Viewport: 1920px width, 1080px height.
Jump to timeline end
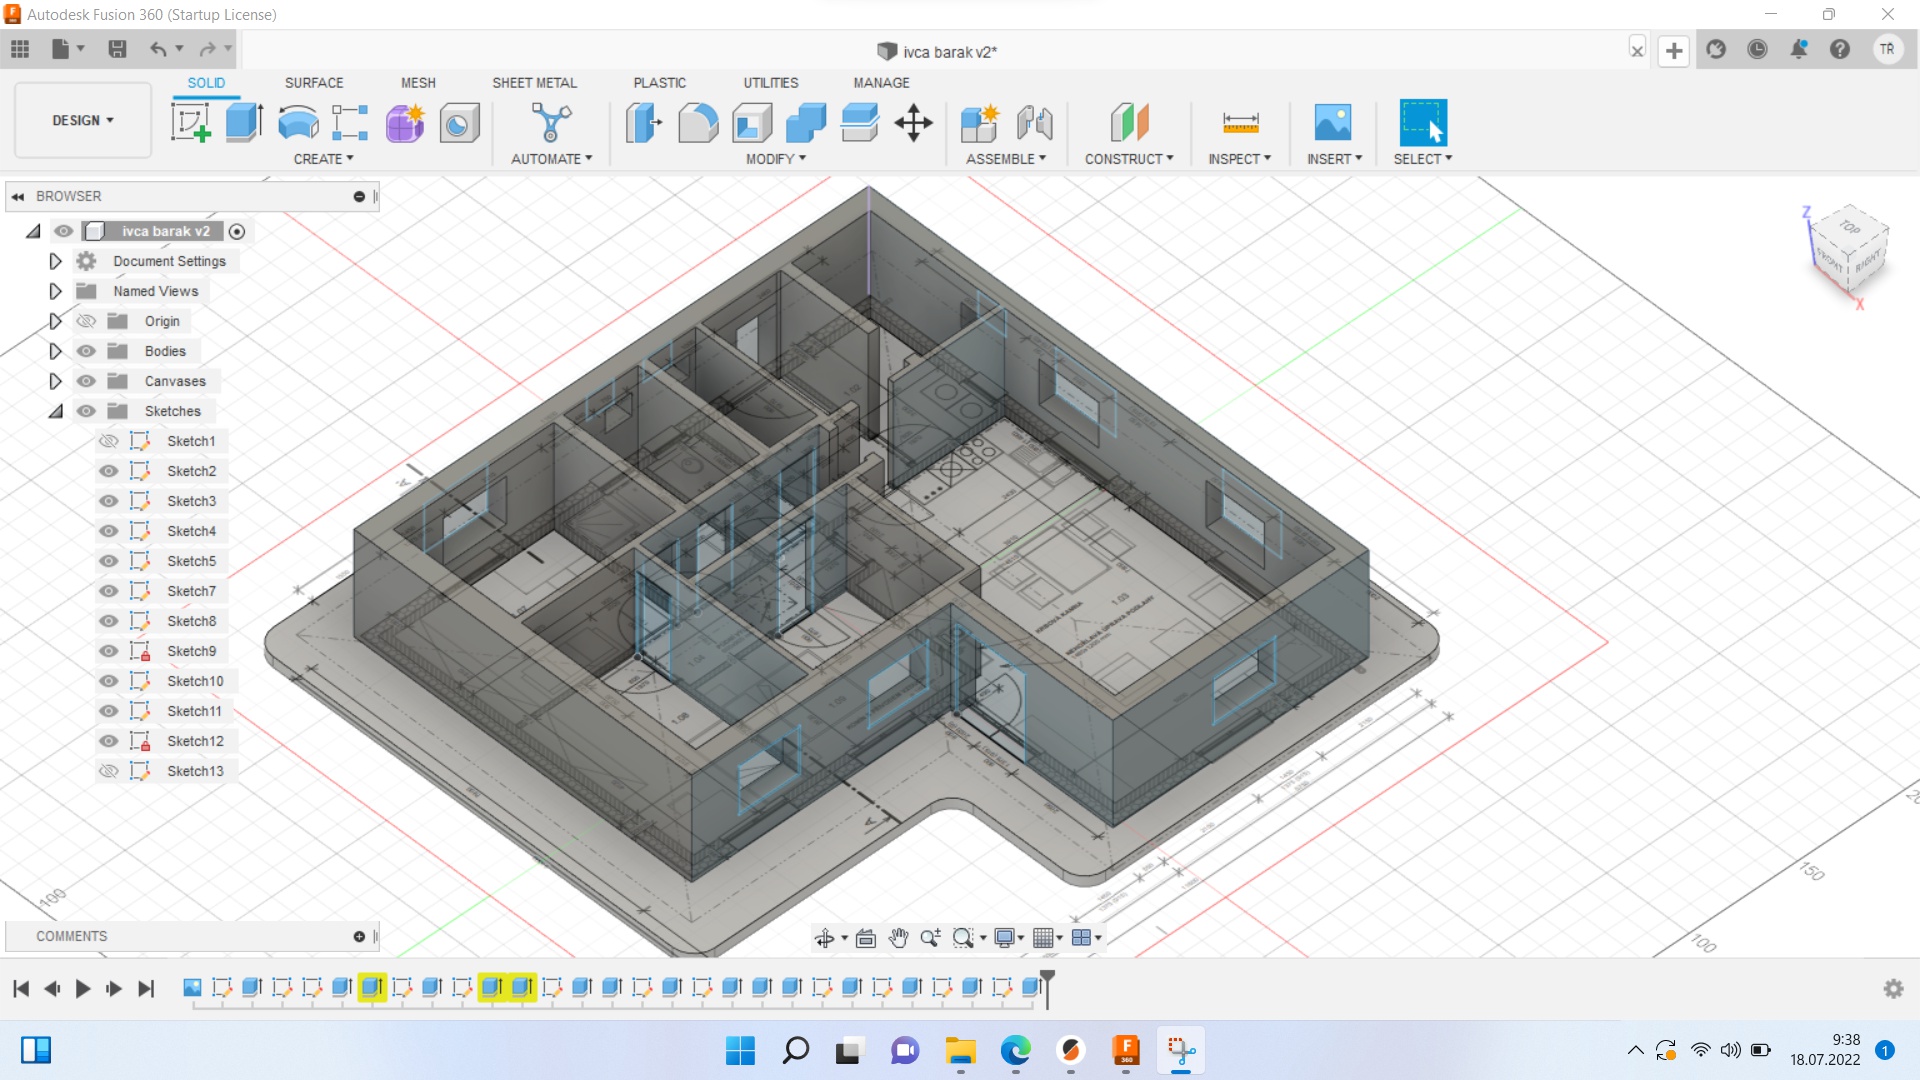(146, 989)
